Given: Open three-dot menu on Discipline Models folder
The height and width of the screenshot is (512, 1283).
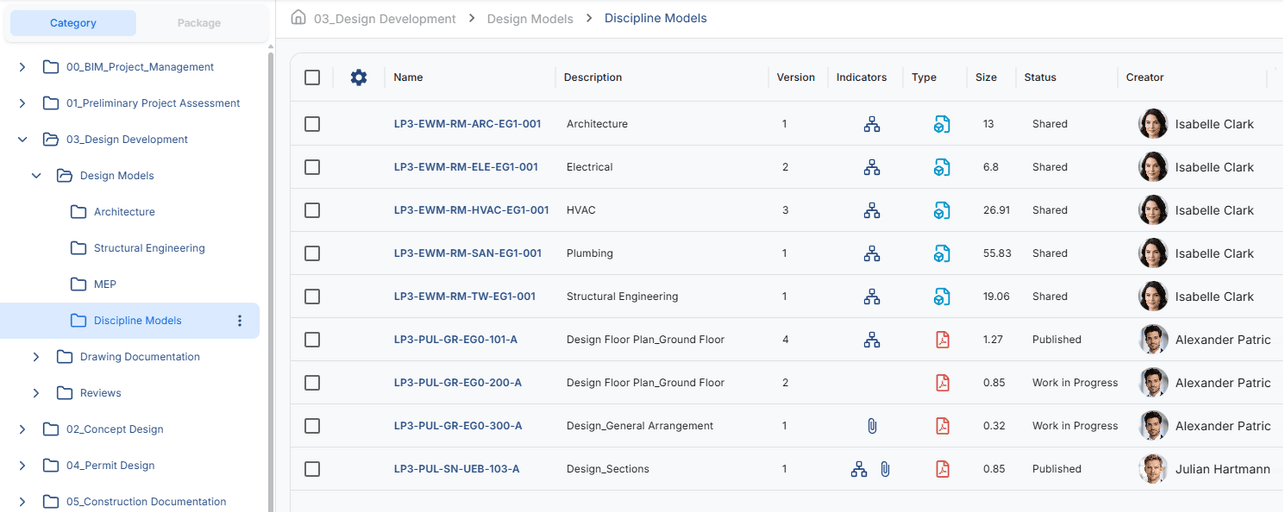Looking at the screenshot, I should point(239,321).
